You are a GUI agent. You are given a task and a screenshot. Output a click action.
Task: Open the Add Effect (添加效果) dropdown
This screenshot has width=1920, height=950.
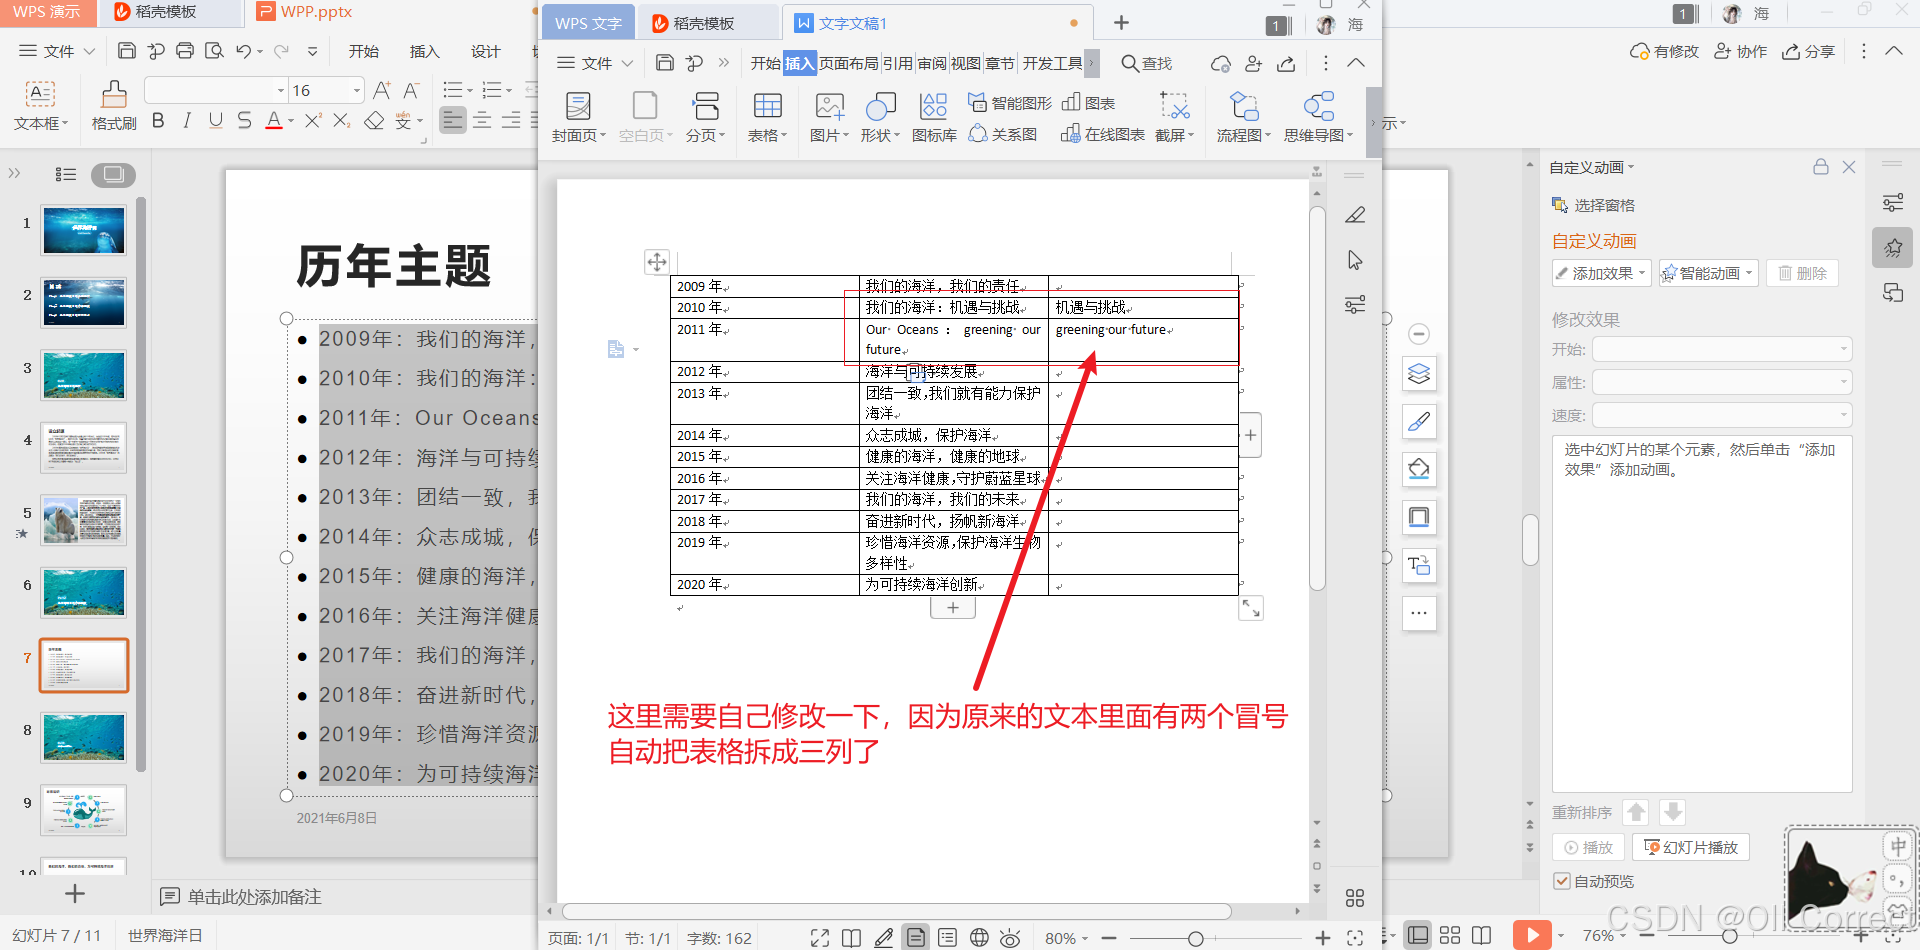click(x=1600, y=273)
